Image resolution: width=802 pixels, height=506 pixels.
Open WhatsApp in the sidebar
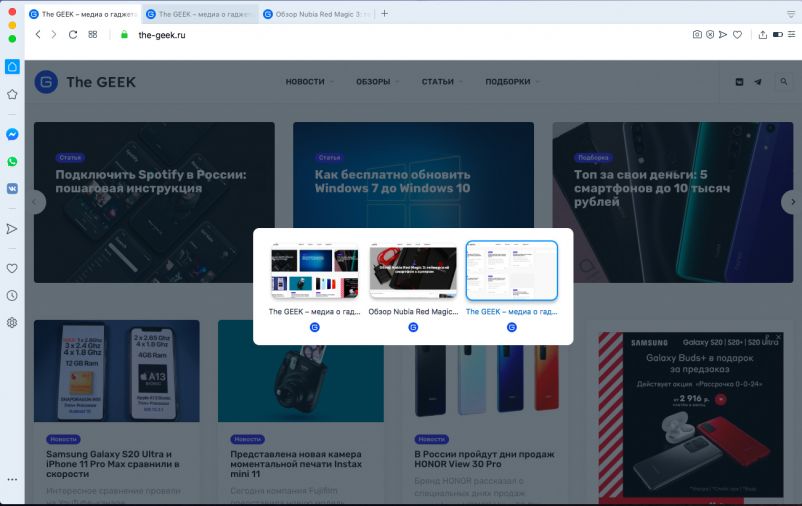click(12, 162)
